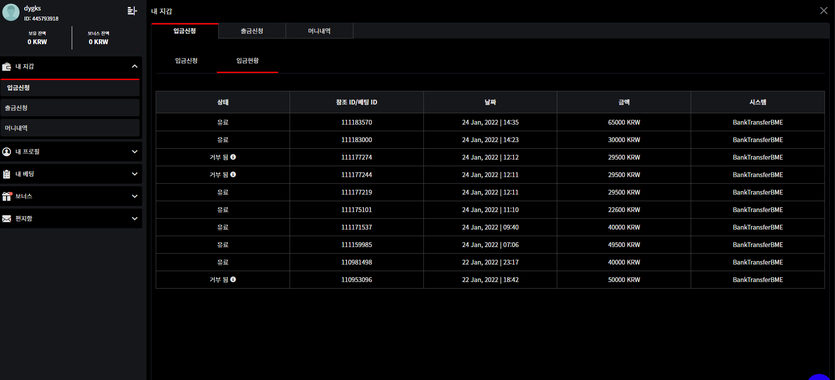The width and height of the screenshot is (835, 380).
Task: Click reference ID 110953096
Action: point(357,279)
